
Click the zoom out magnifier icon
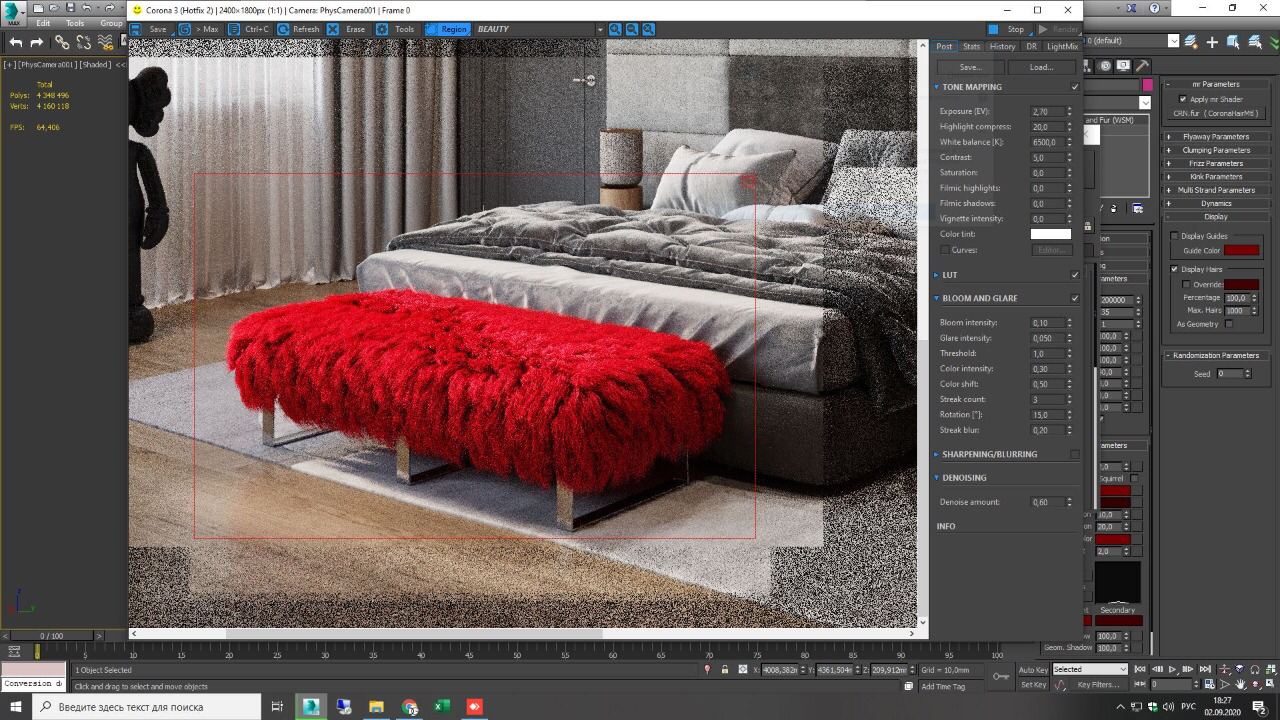coord(632,29)
